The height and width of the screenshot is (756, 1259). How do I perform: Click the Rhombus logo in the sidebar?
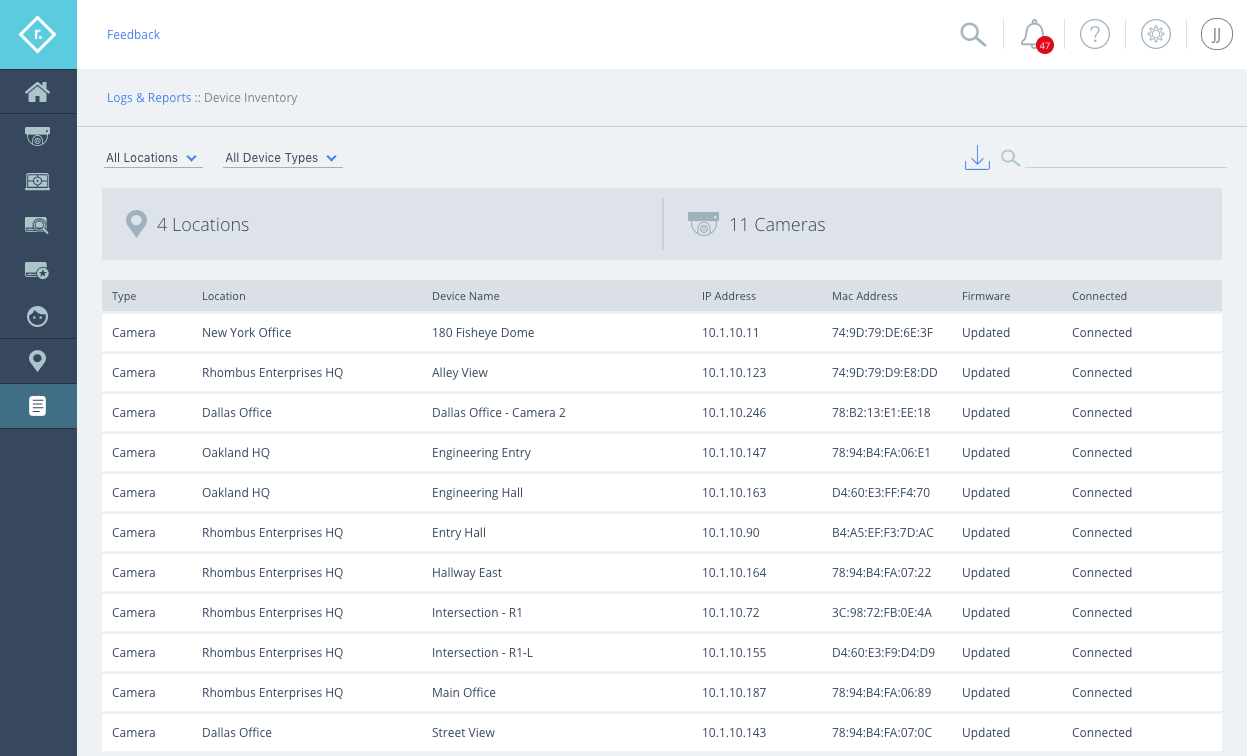pos(38,34)
